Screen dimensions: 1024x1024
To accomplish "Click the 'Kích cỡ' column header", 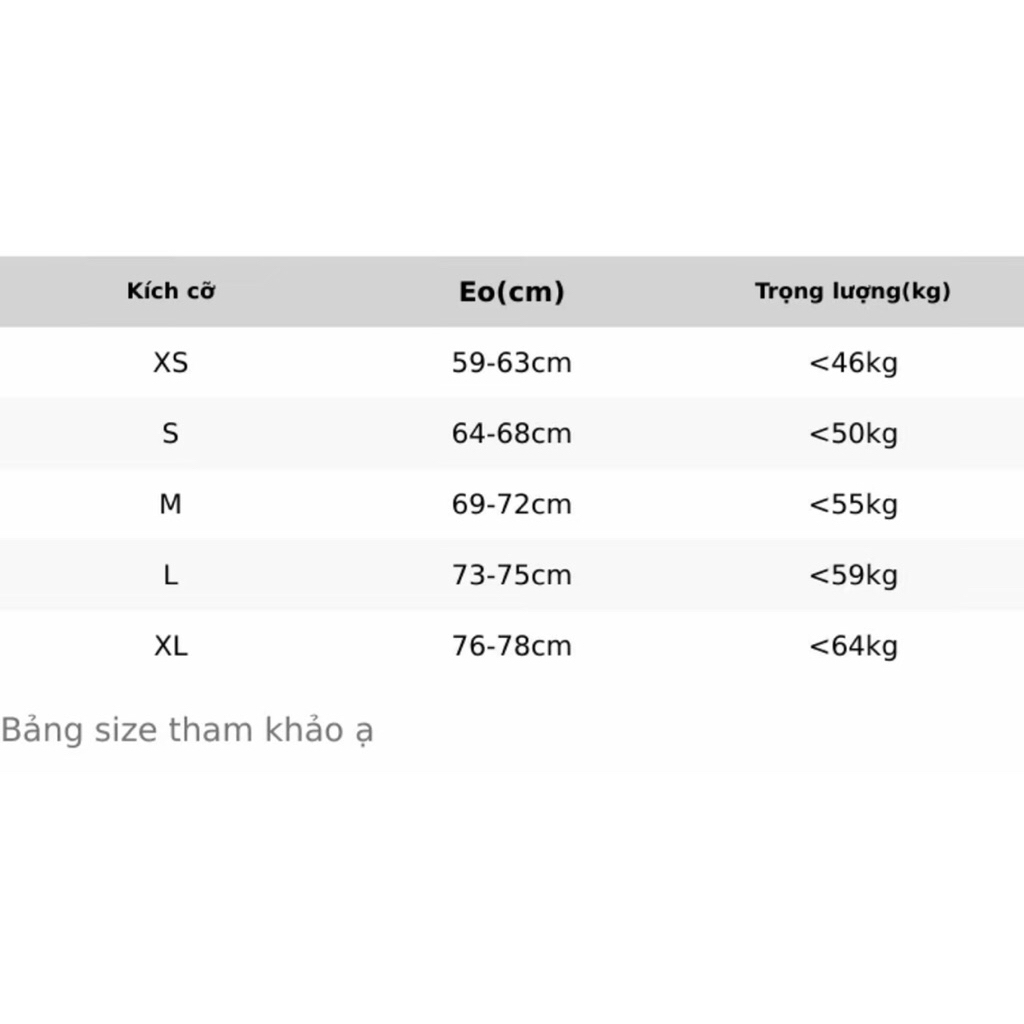I will (x=170, y=291).
